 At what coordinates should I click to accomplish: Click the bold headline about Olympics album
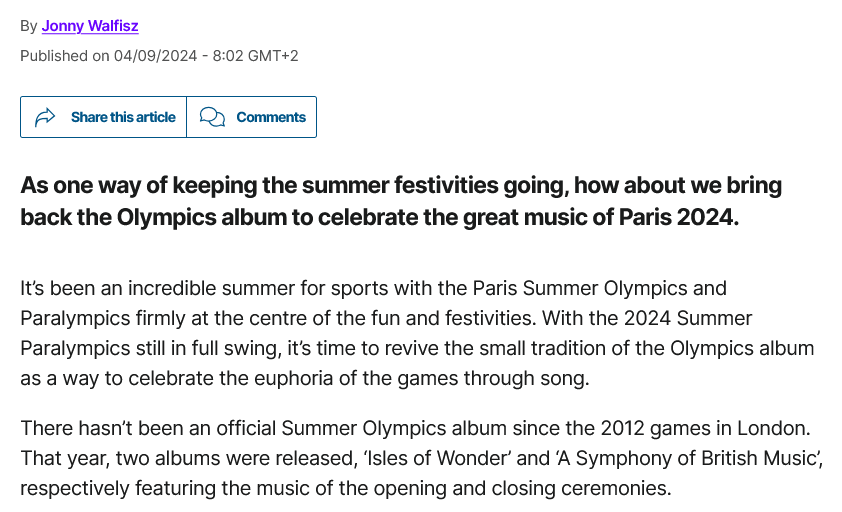pos(401,201)
